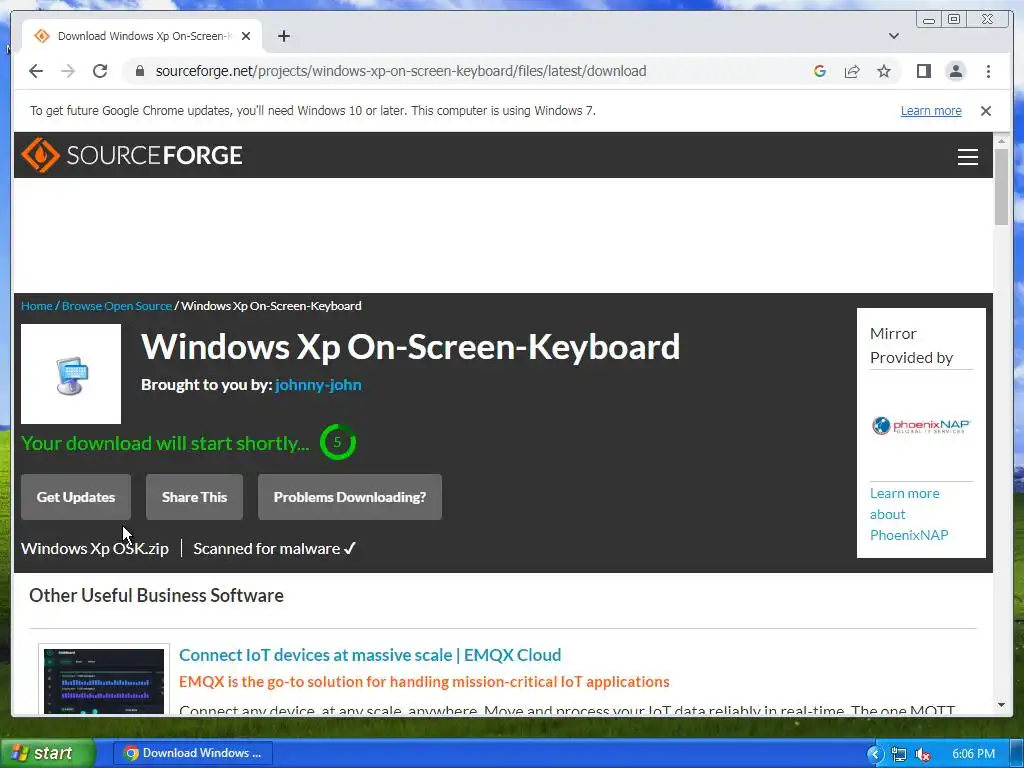Screen dimensions: 1024x768
Task: Click the EMQX is the go-to solution tagline
Action: click(424, 682)
